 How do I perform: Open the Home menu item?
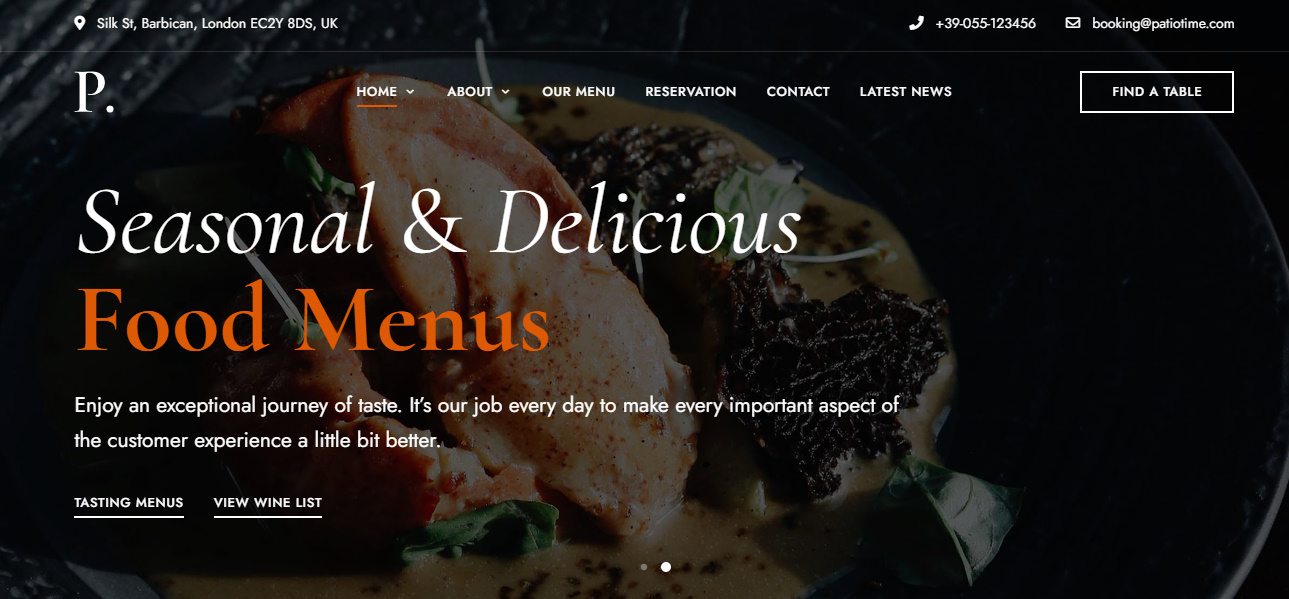coord(377,92)
